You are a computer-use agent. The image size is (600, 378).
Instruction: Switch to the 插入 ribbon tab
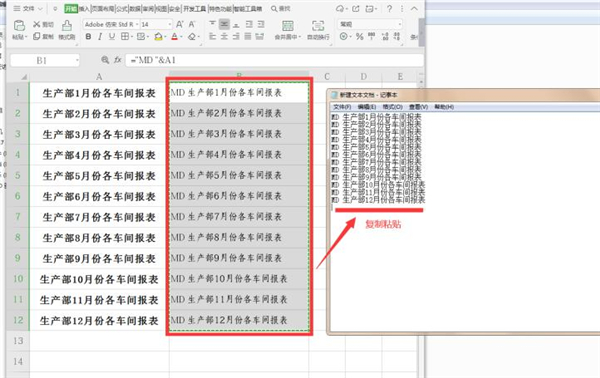click(x=84, y=8)
